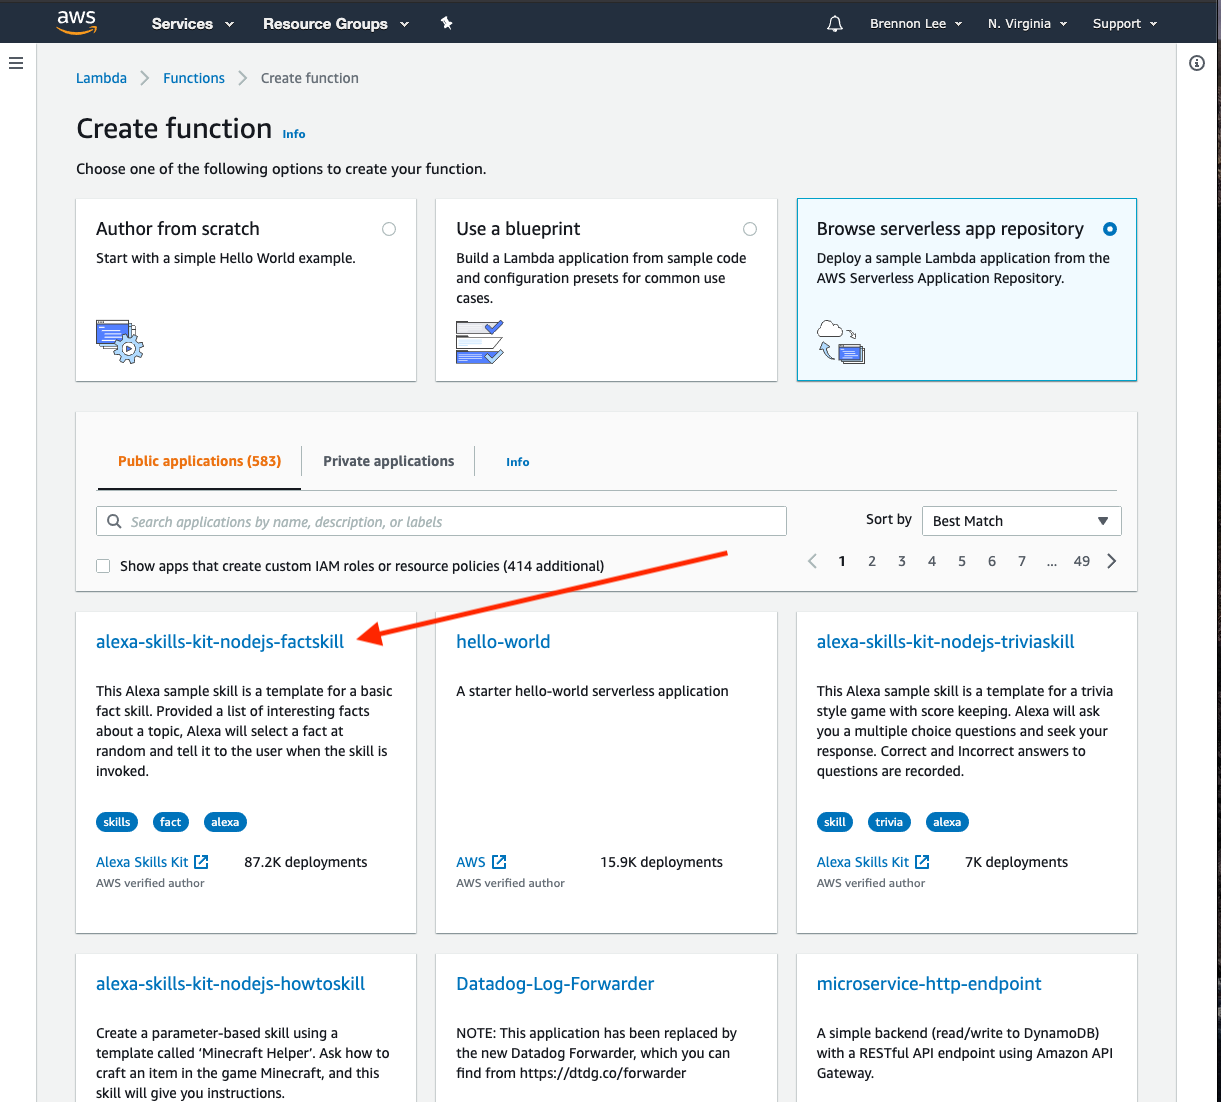Image resolution: width=1221 pixels, height=1102 pixels.
Task: Click the fact tag
Action: (x=171, y=822)
